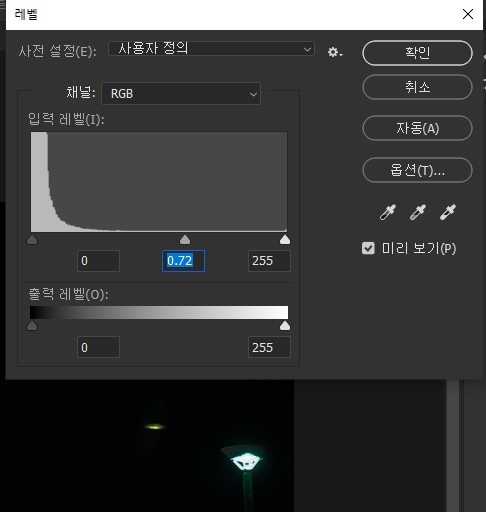Viewport: 486px width, 512px height.
Task: Select the black point eyedropper
Action: (388, 212)
